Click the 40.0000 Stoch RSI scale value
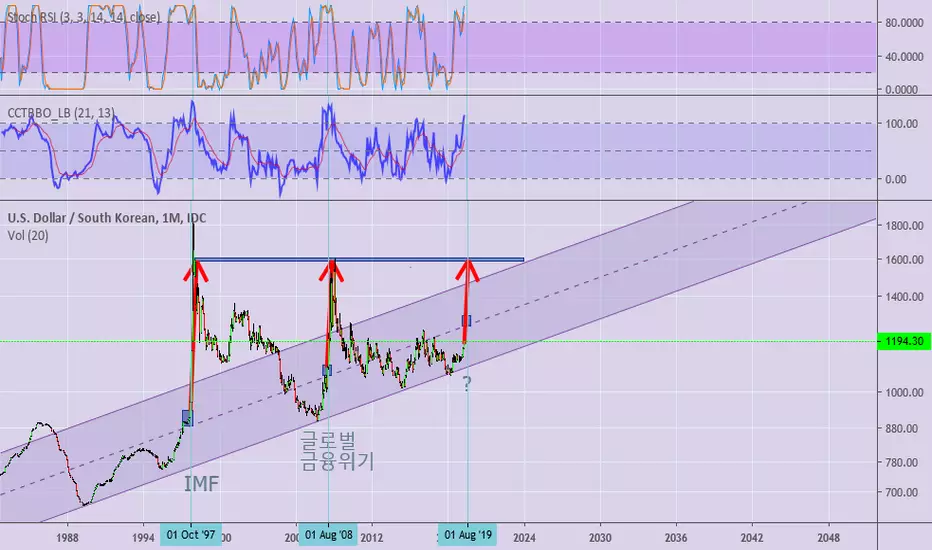The width and height of the screenshot is (932, 550). [x=904, y=56]
